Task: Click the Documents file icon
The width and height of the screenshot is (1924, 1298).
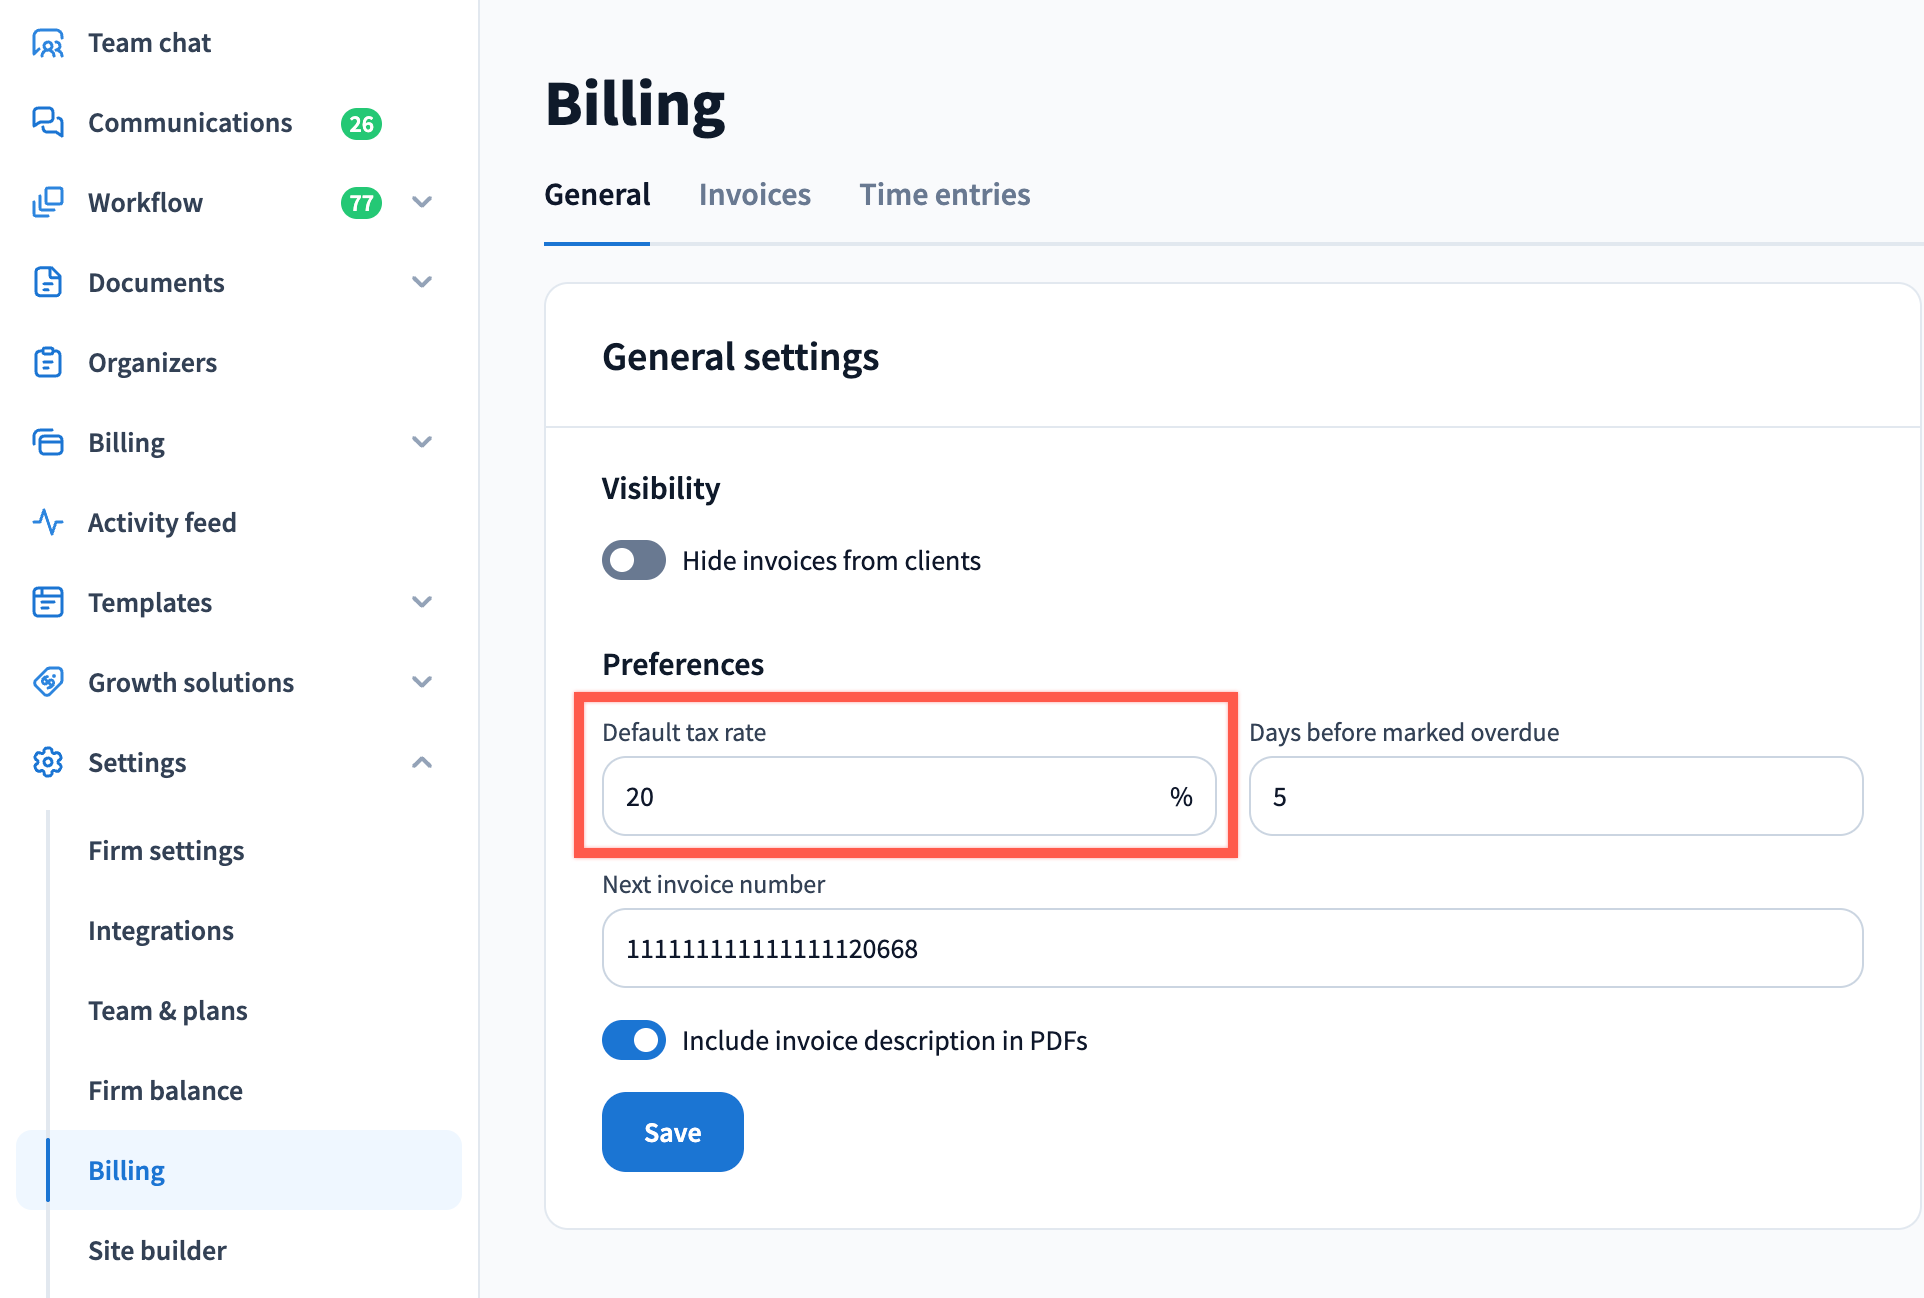Action: (x=47, y=282)
